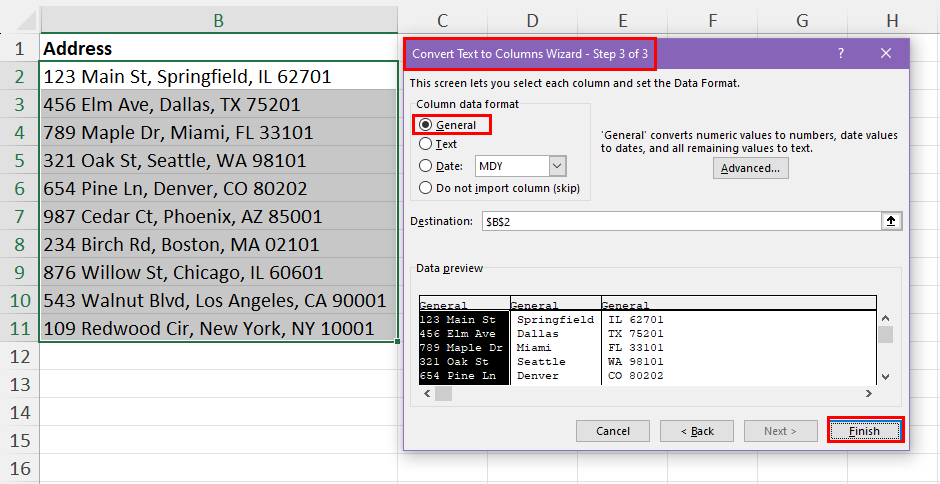Image resolution: width=940 pixels, height=484 pixels.
Task: Close the Convert Text to Columns dialog
Action: 887,53
